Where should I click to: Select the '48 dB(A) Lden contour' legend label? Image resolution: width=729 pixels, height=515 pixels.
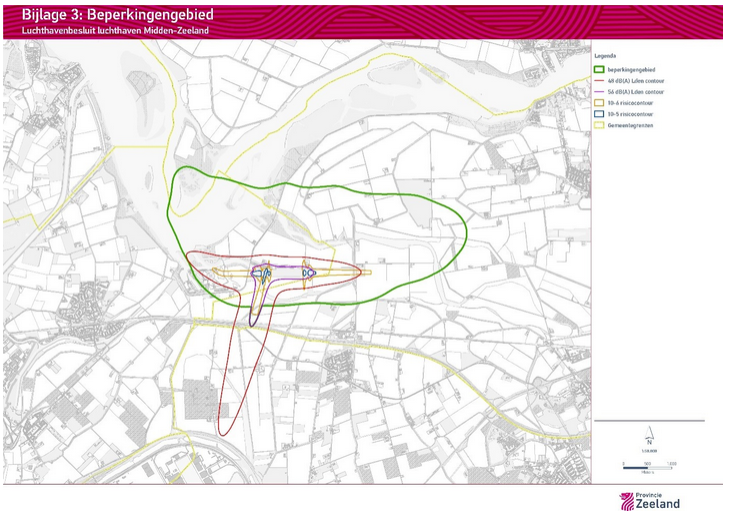tap(636, 81)
